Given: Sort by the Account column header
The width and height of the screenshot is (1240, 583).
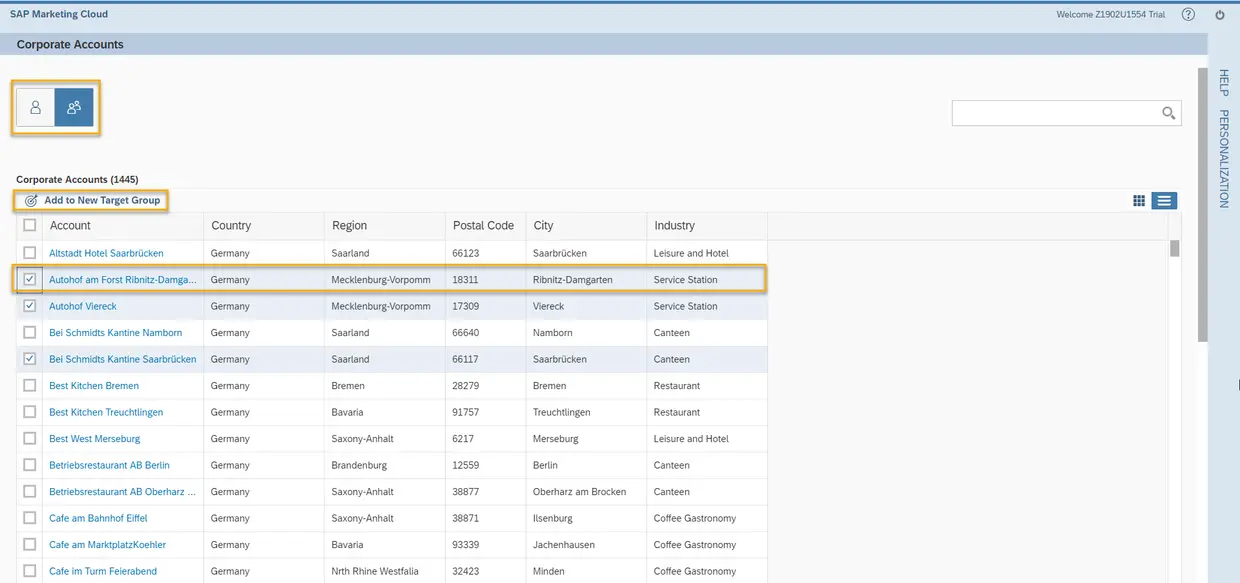Looking at the screenshot, I should pyautogui.click(x=123, y=226).
